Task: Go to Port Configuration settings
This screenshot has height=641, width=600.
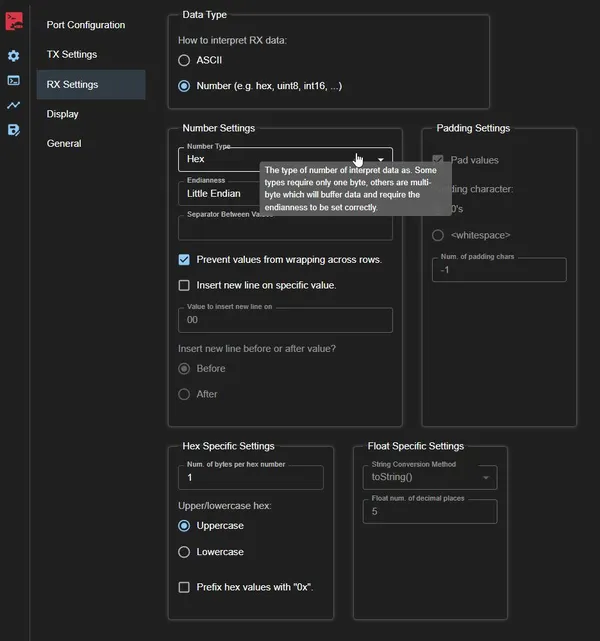Action: (x=86, y=25)
